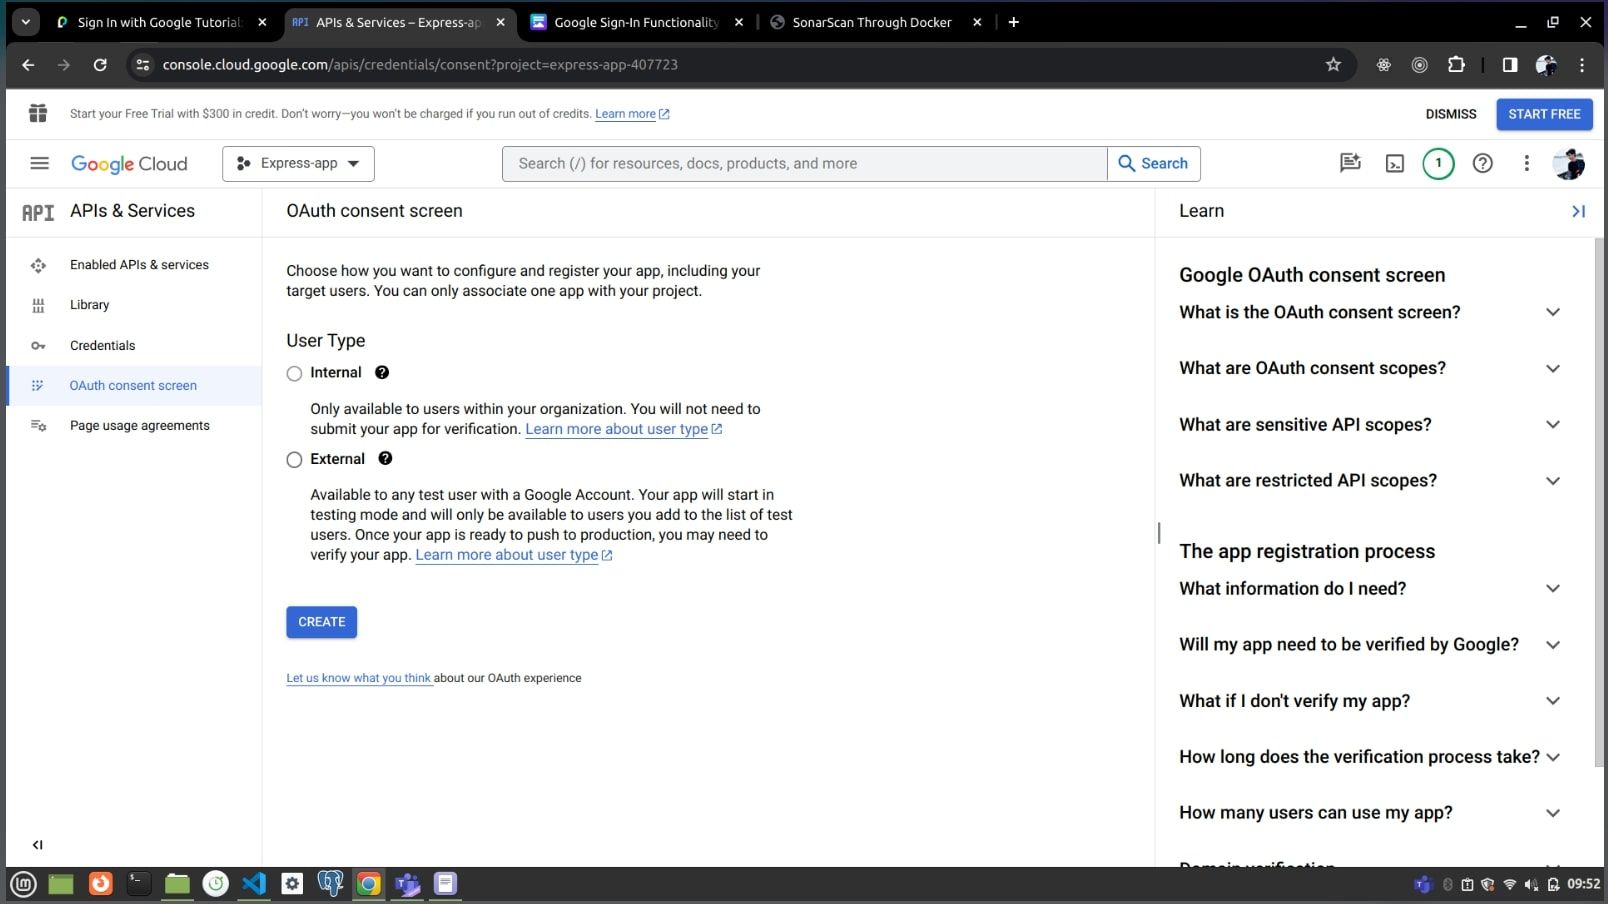Click the help icon beside Internal user type
The image size is (1608, 904).
tap(382, 372)
